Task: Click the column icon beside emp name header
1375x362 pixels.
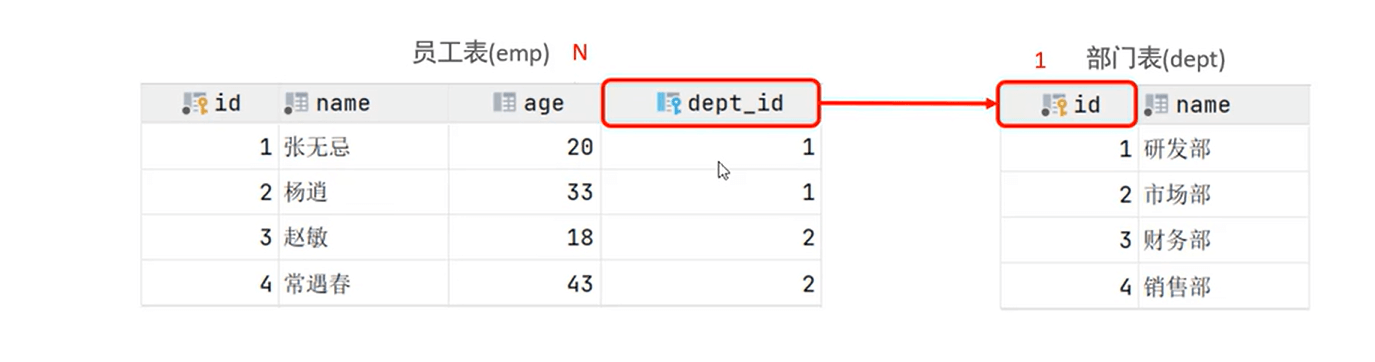Action: [296, 102]
